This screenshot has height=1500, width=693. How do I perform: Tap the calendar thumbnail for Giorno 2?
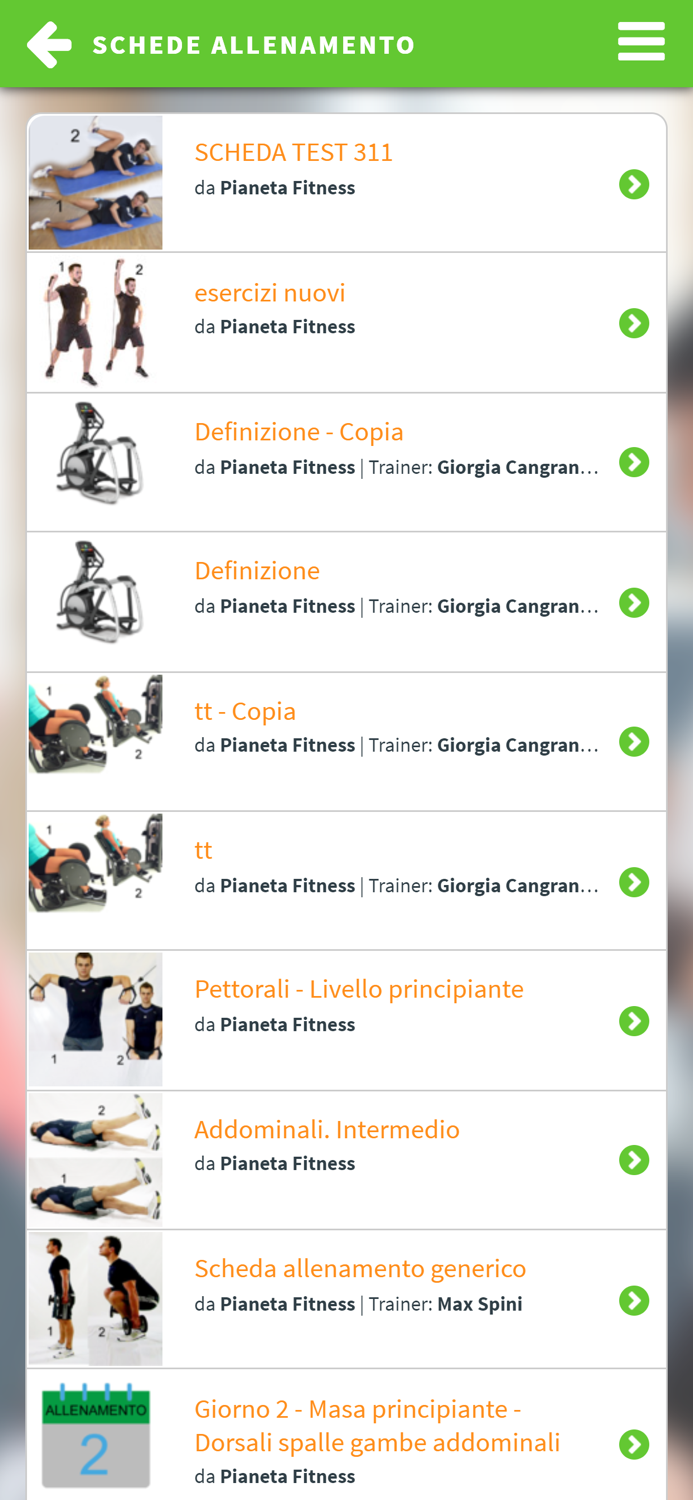tap(96, 1434)
